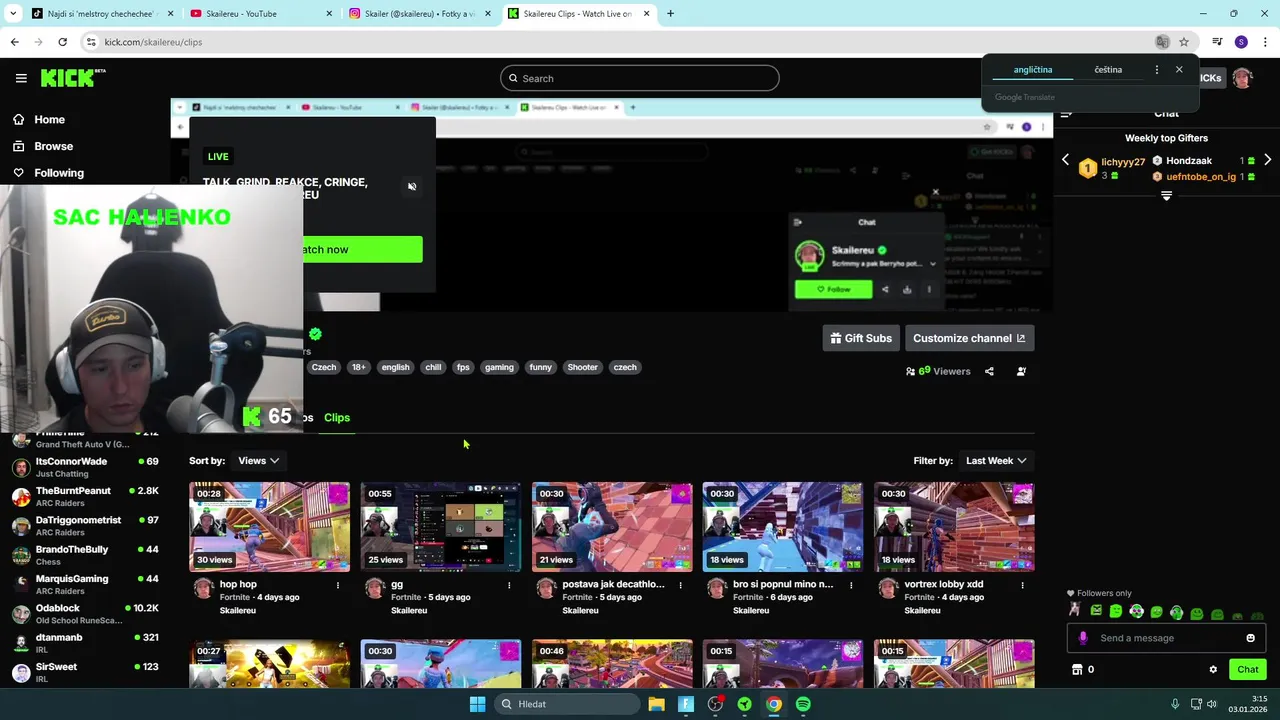Screen dimensions: 1280x720
Task: Close the Google Translate popup
Action: [1179, 69]
